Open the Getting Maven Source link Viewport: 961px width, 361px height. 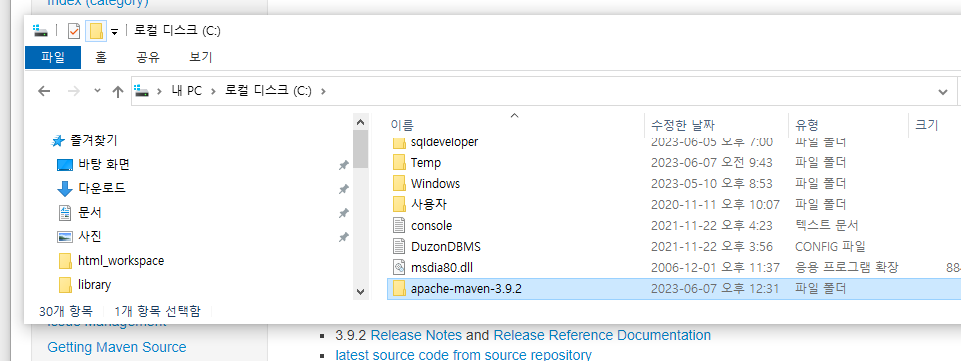116,347
